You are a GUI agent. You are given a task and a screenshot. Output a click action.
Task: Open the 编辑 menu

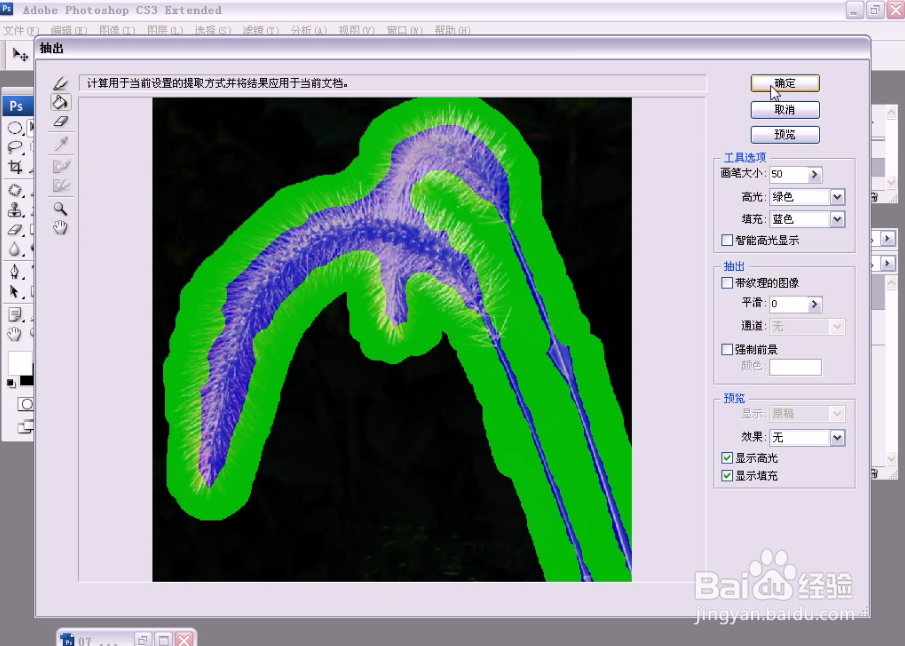click(x=69, y=30)
